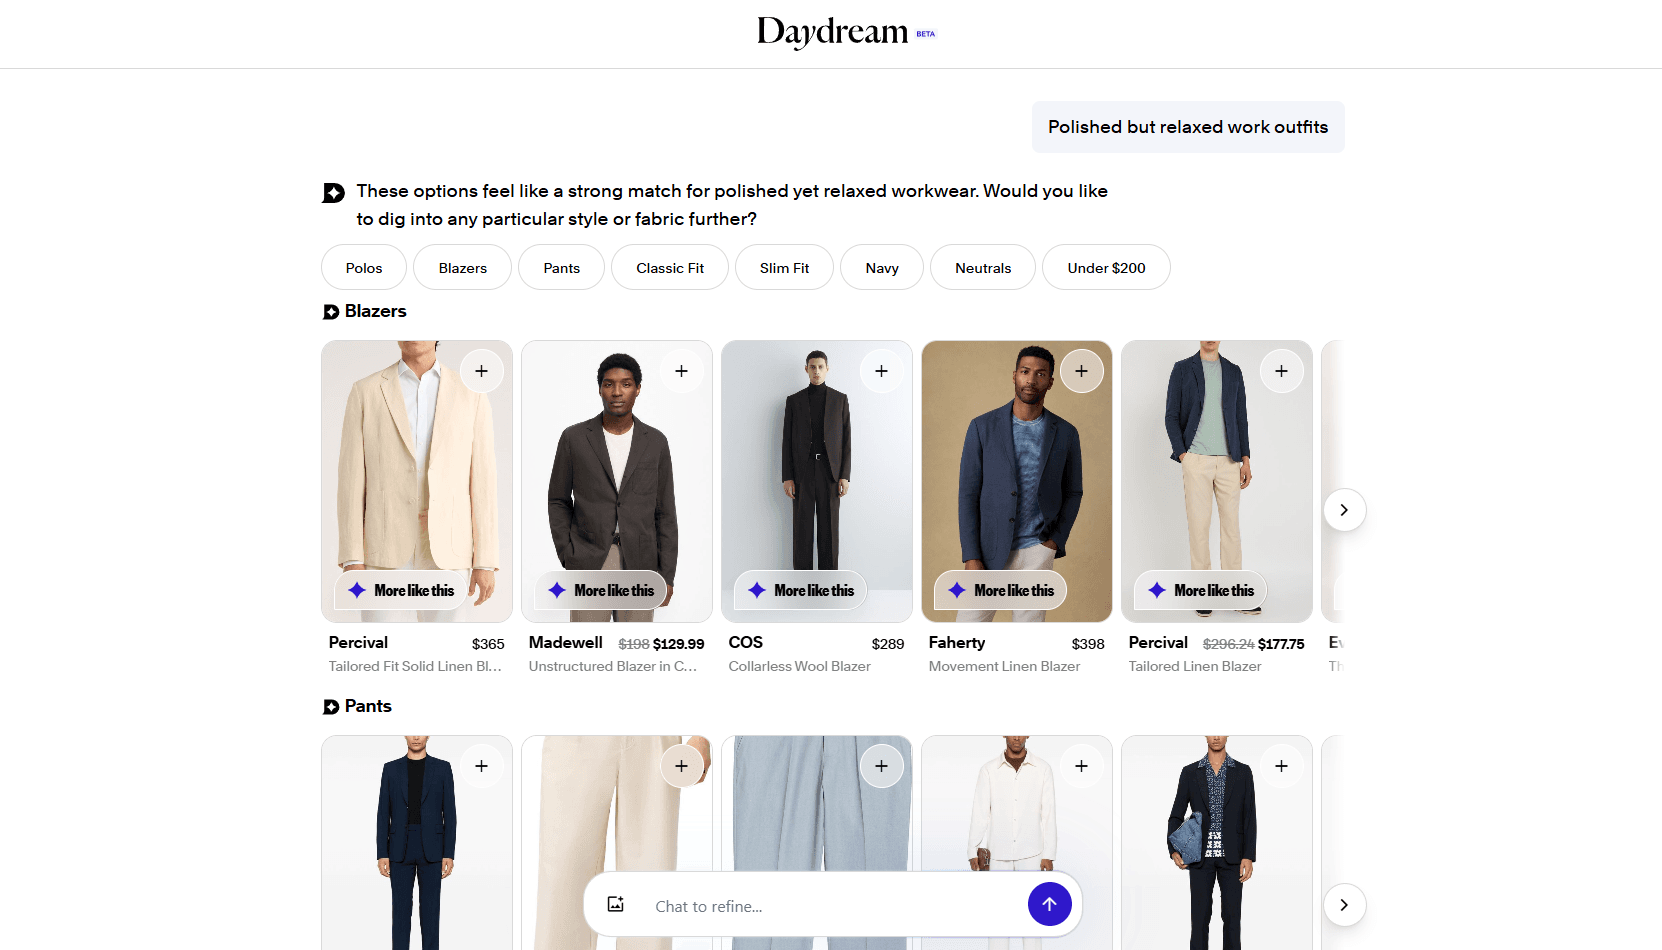This screenshot has width=1662, height=950.
Task: Choose the Navy color chip
Action: pos(882,268)
